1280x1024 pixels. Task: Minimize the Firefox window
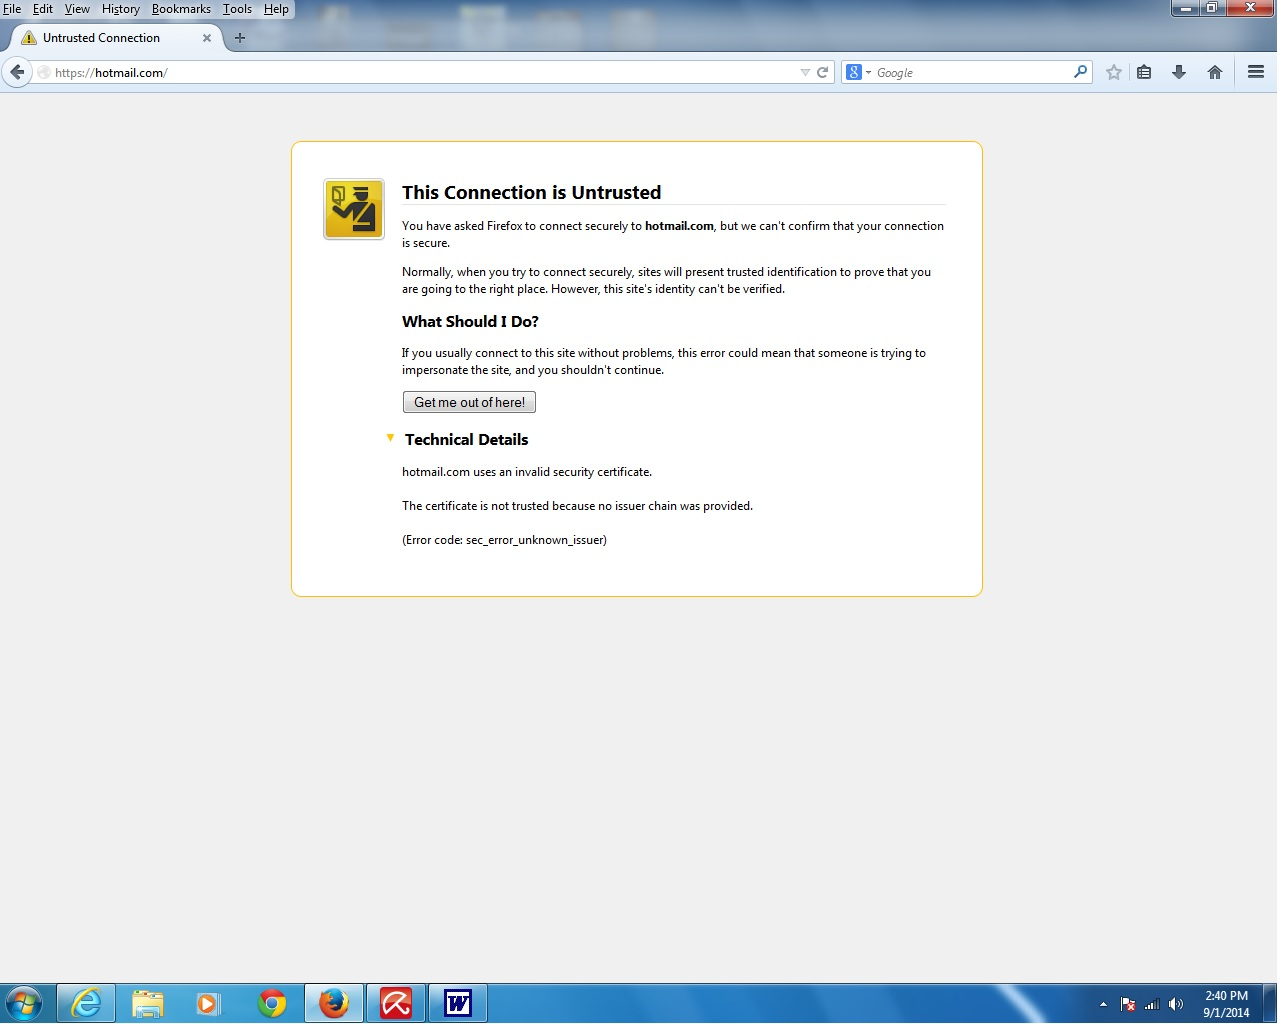[1185, 8]
